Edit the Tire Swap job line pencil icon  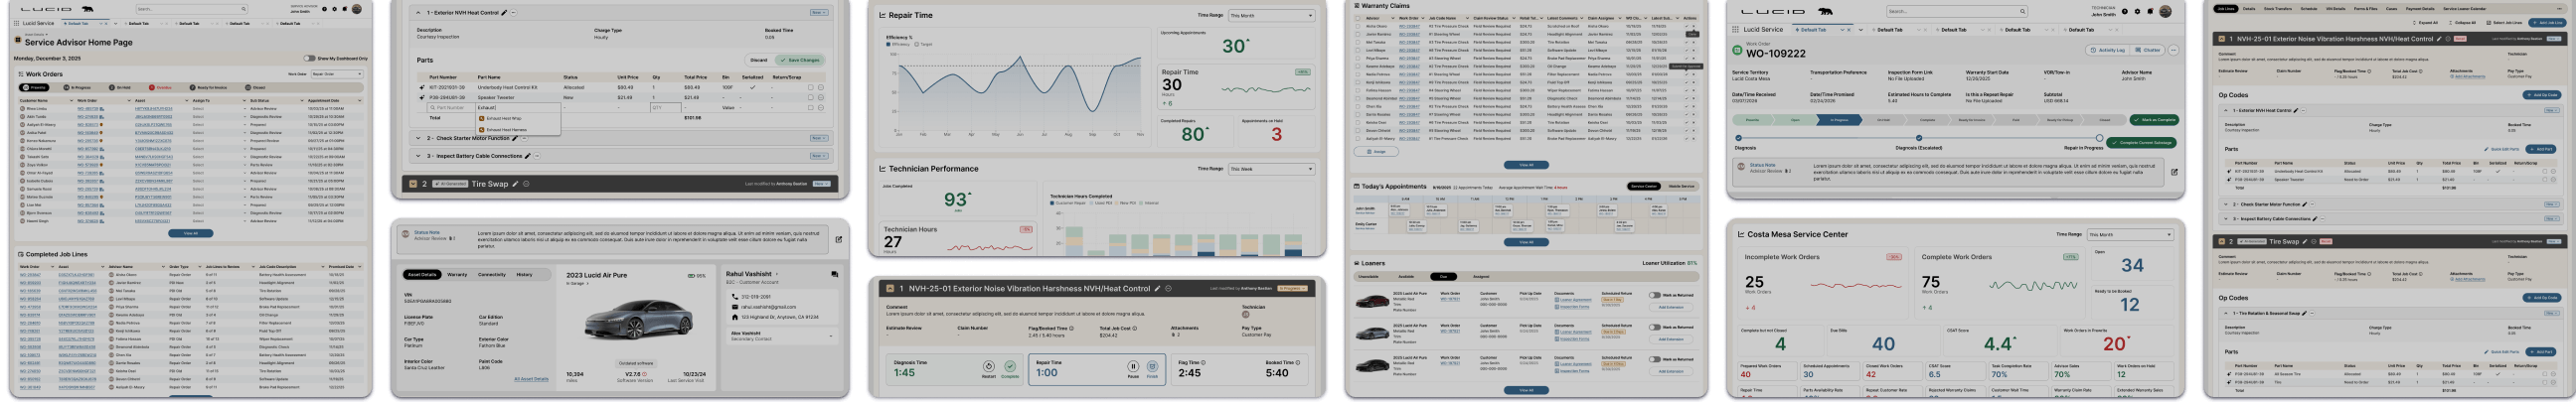(516, 184)
